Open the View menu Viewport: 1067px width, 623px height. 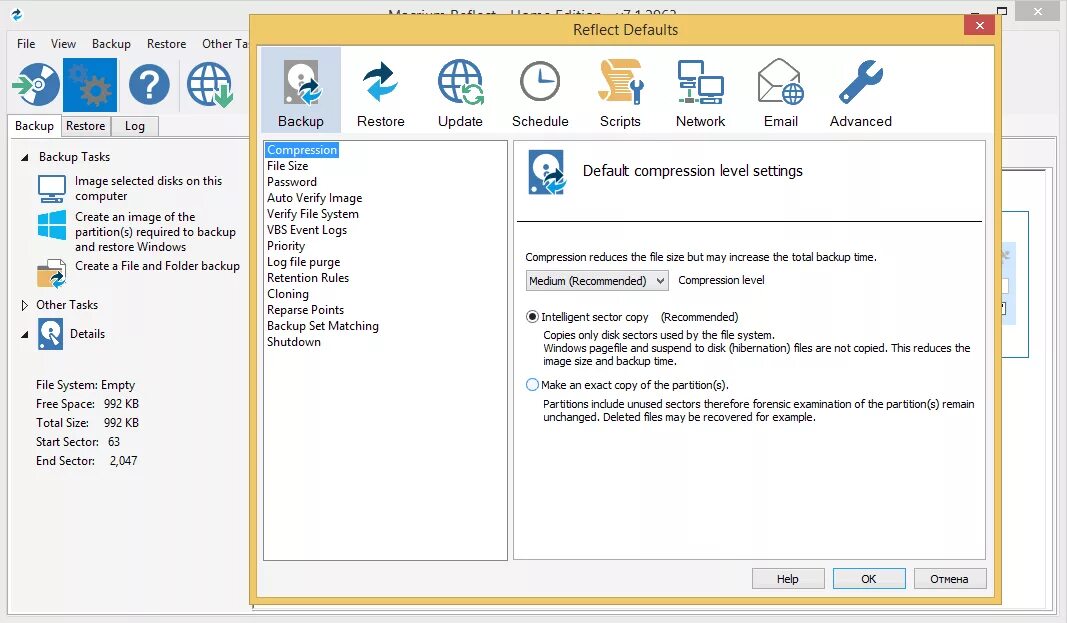(x=63, y=44)
